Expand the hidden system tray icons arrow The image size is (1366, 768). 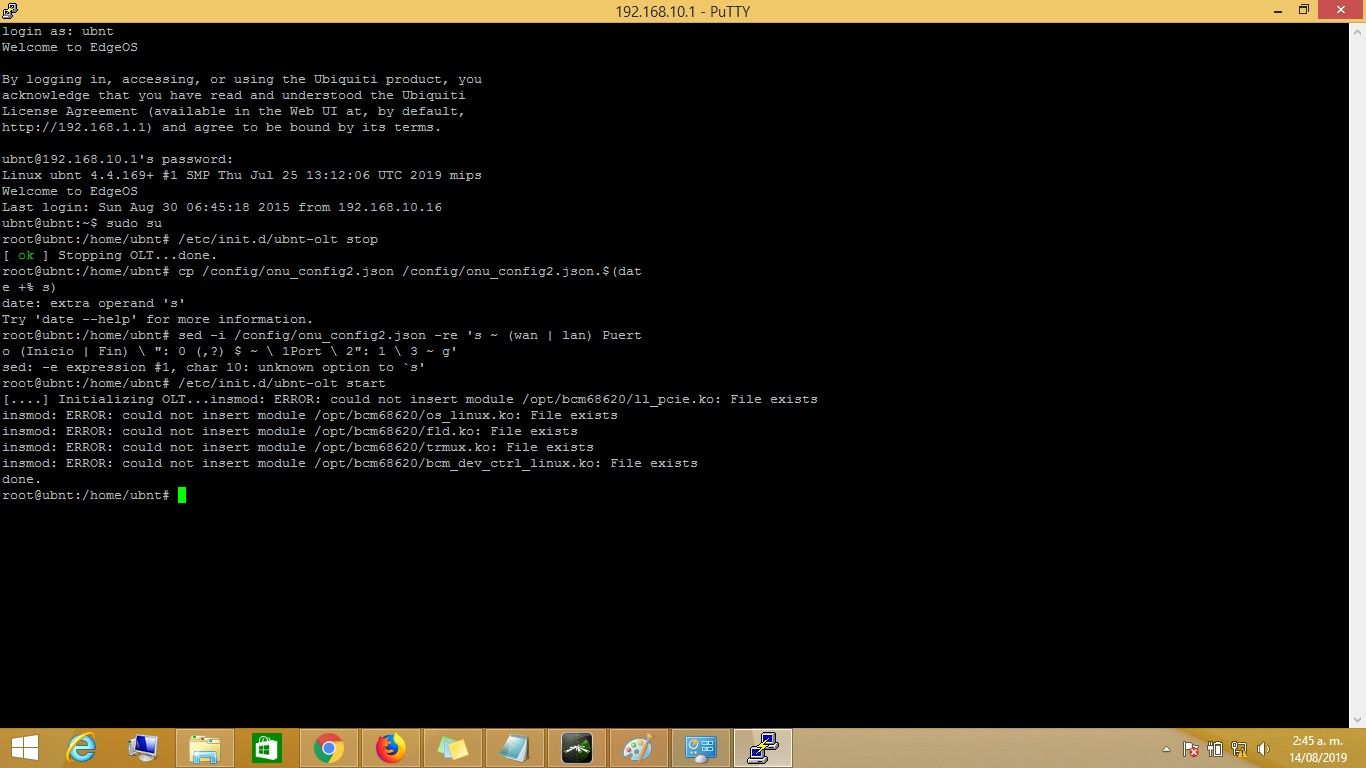[x=1166, y=749]
